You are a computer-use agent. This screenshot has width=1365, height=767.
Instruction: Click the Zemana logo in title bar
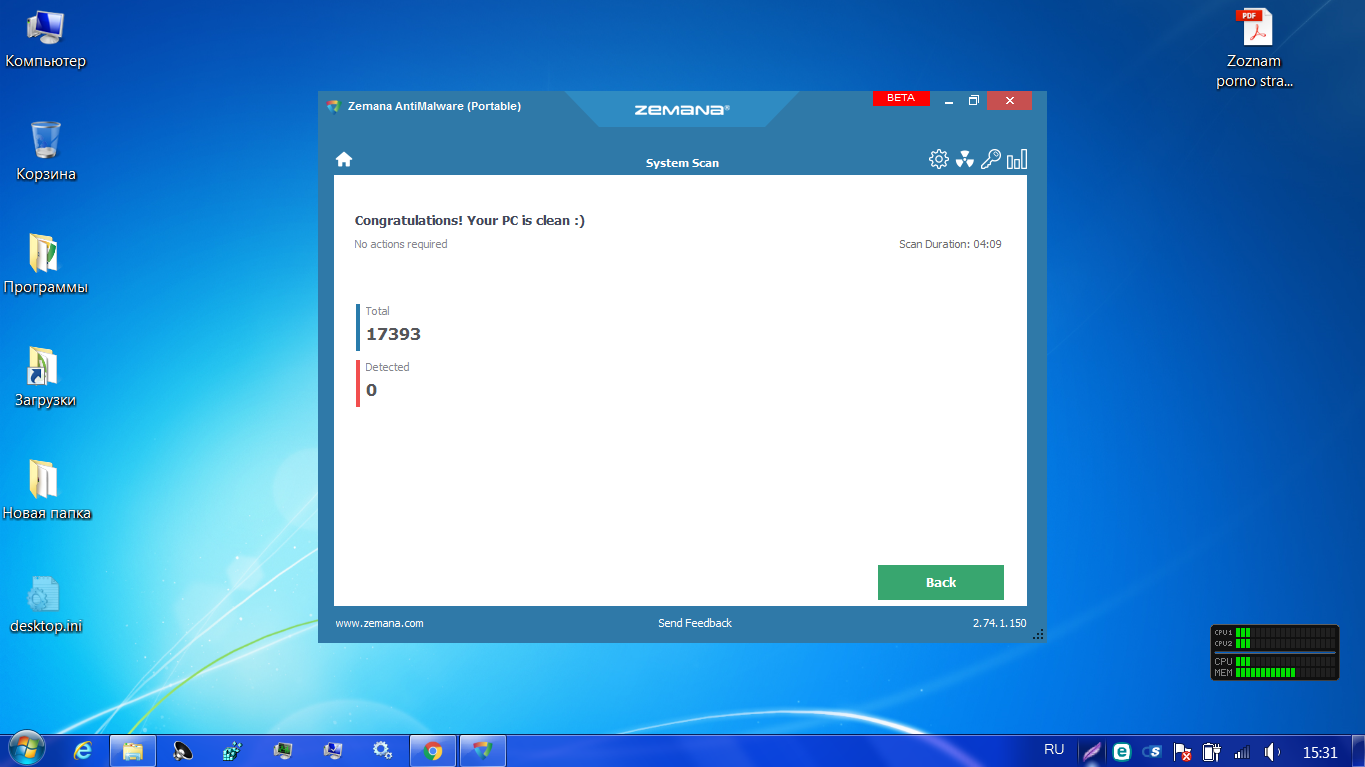pos(682,110)
